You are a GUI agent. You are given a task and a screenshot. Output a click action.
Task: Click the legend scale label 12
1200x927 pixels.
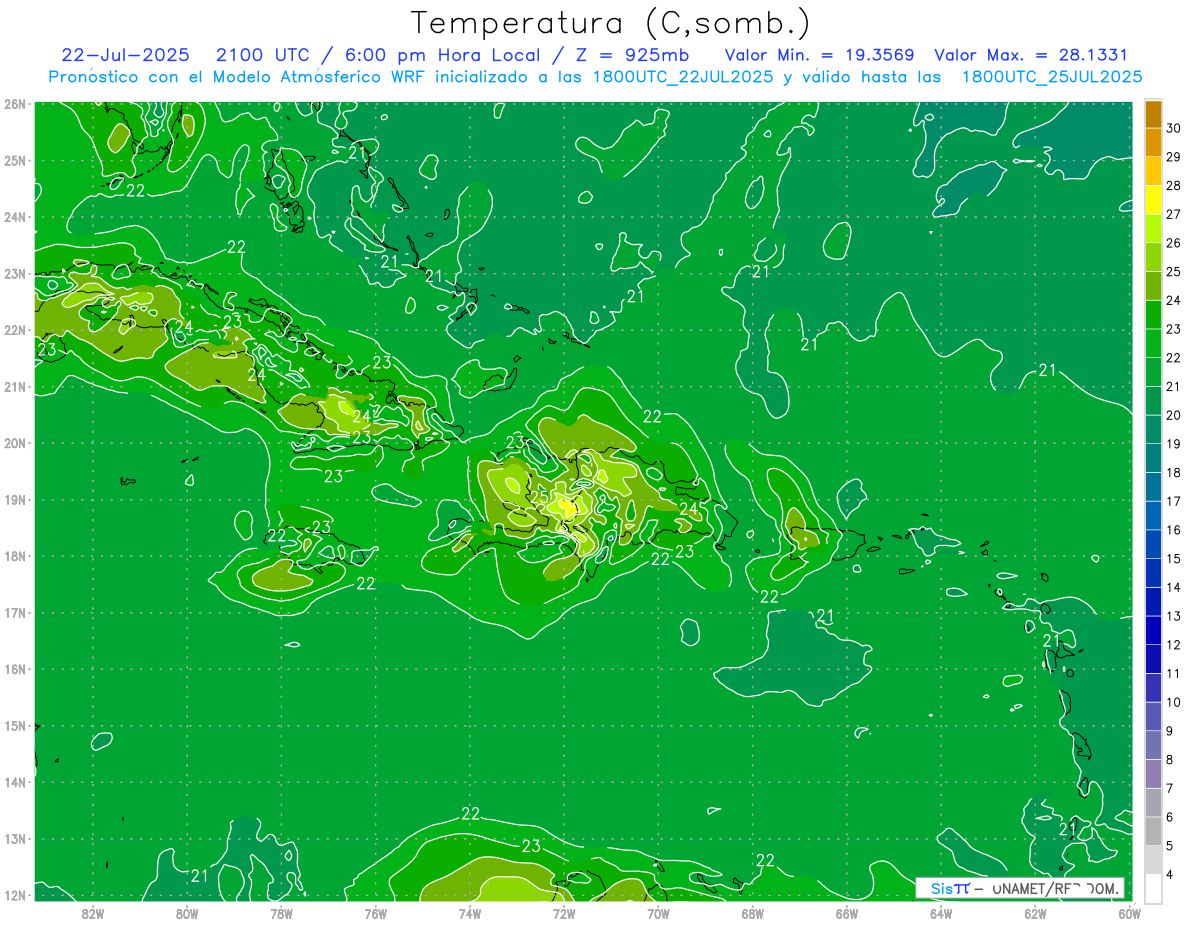point(1174,645)
